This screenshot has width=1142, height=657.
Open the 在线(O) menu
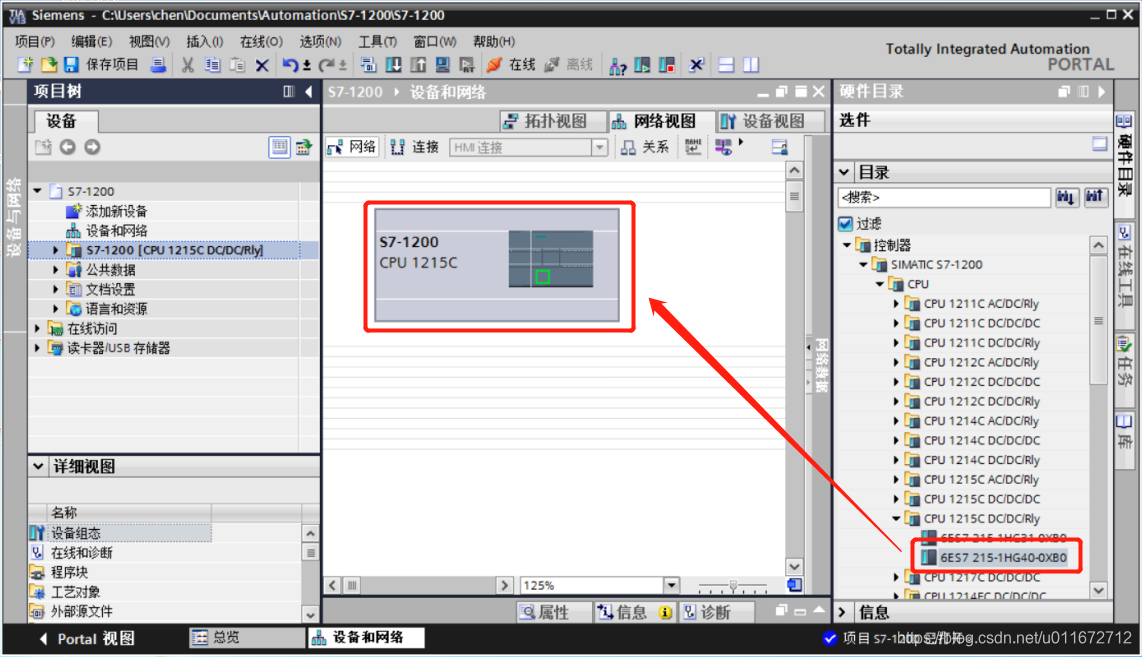click(x=261, y=42)
